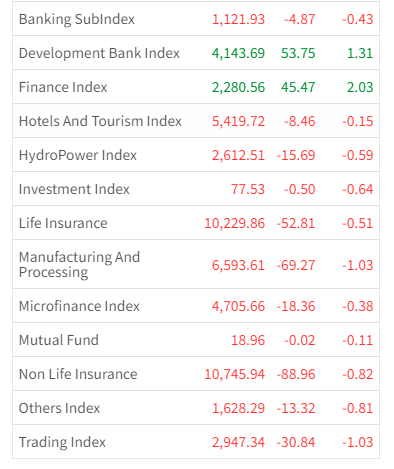The width and height of the screenshot is (394, 469).
Task: Open the Finance Index row
Action: 196,87
